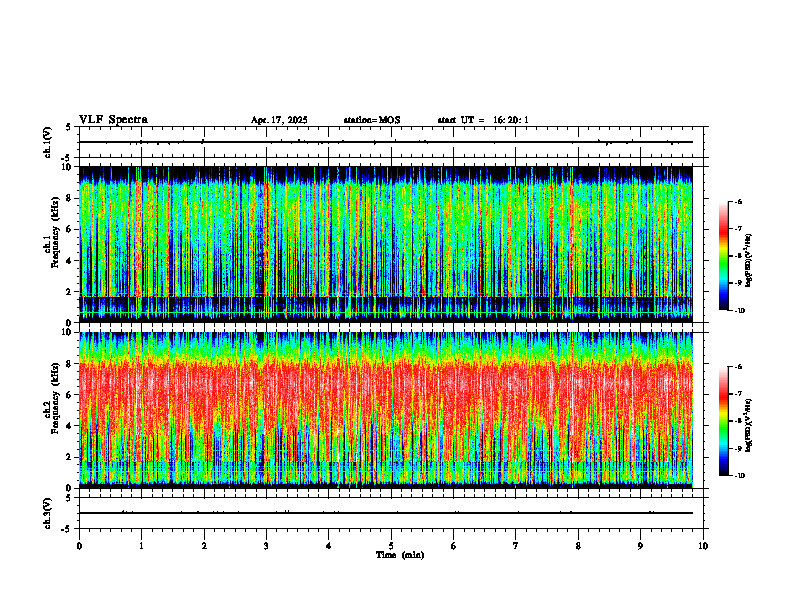792x612 pixels.
Task: Click time axis tick label "4"
Action: point(329,546)
